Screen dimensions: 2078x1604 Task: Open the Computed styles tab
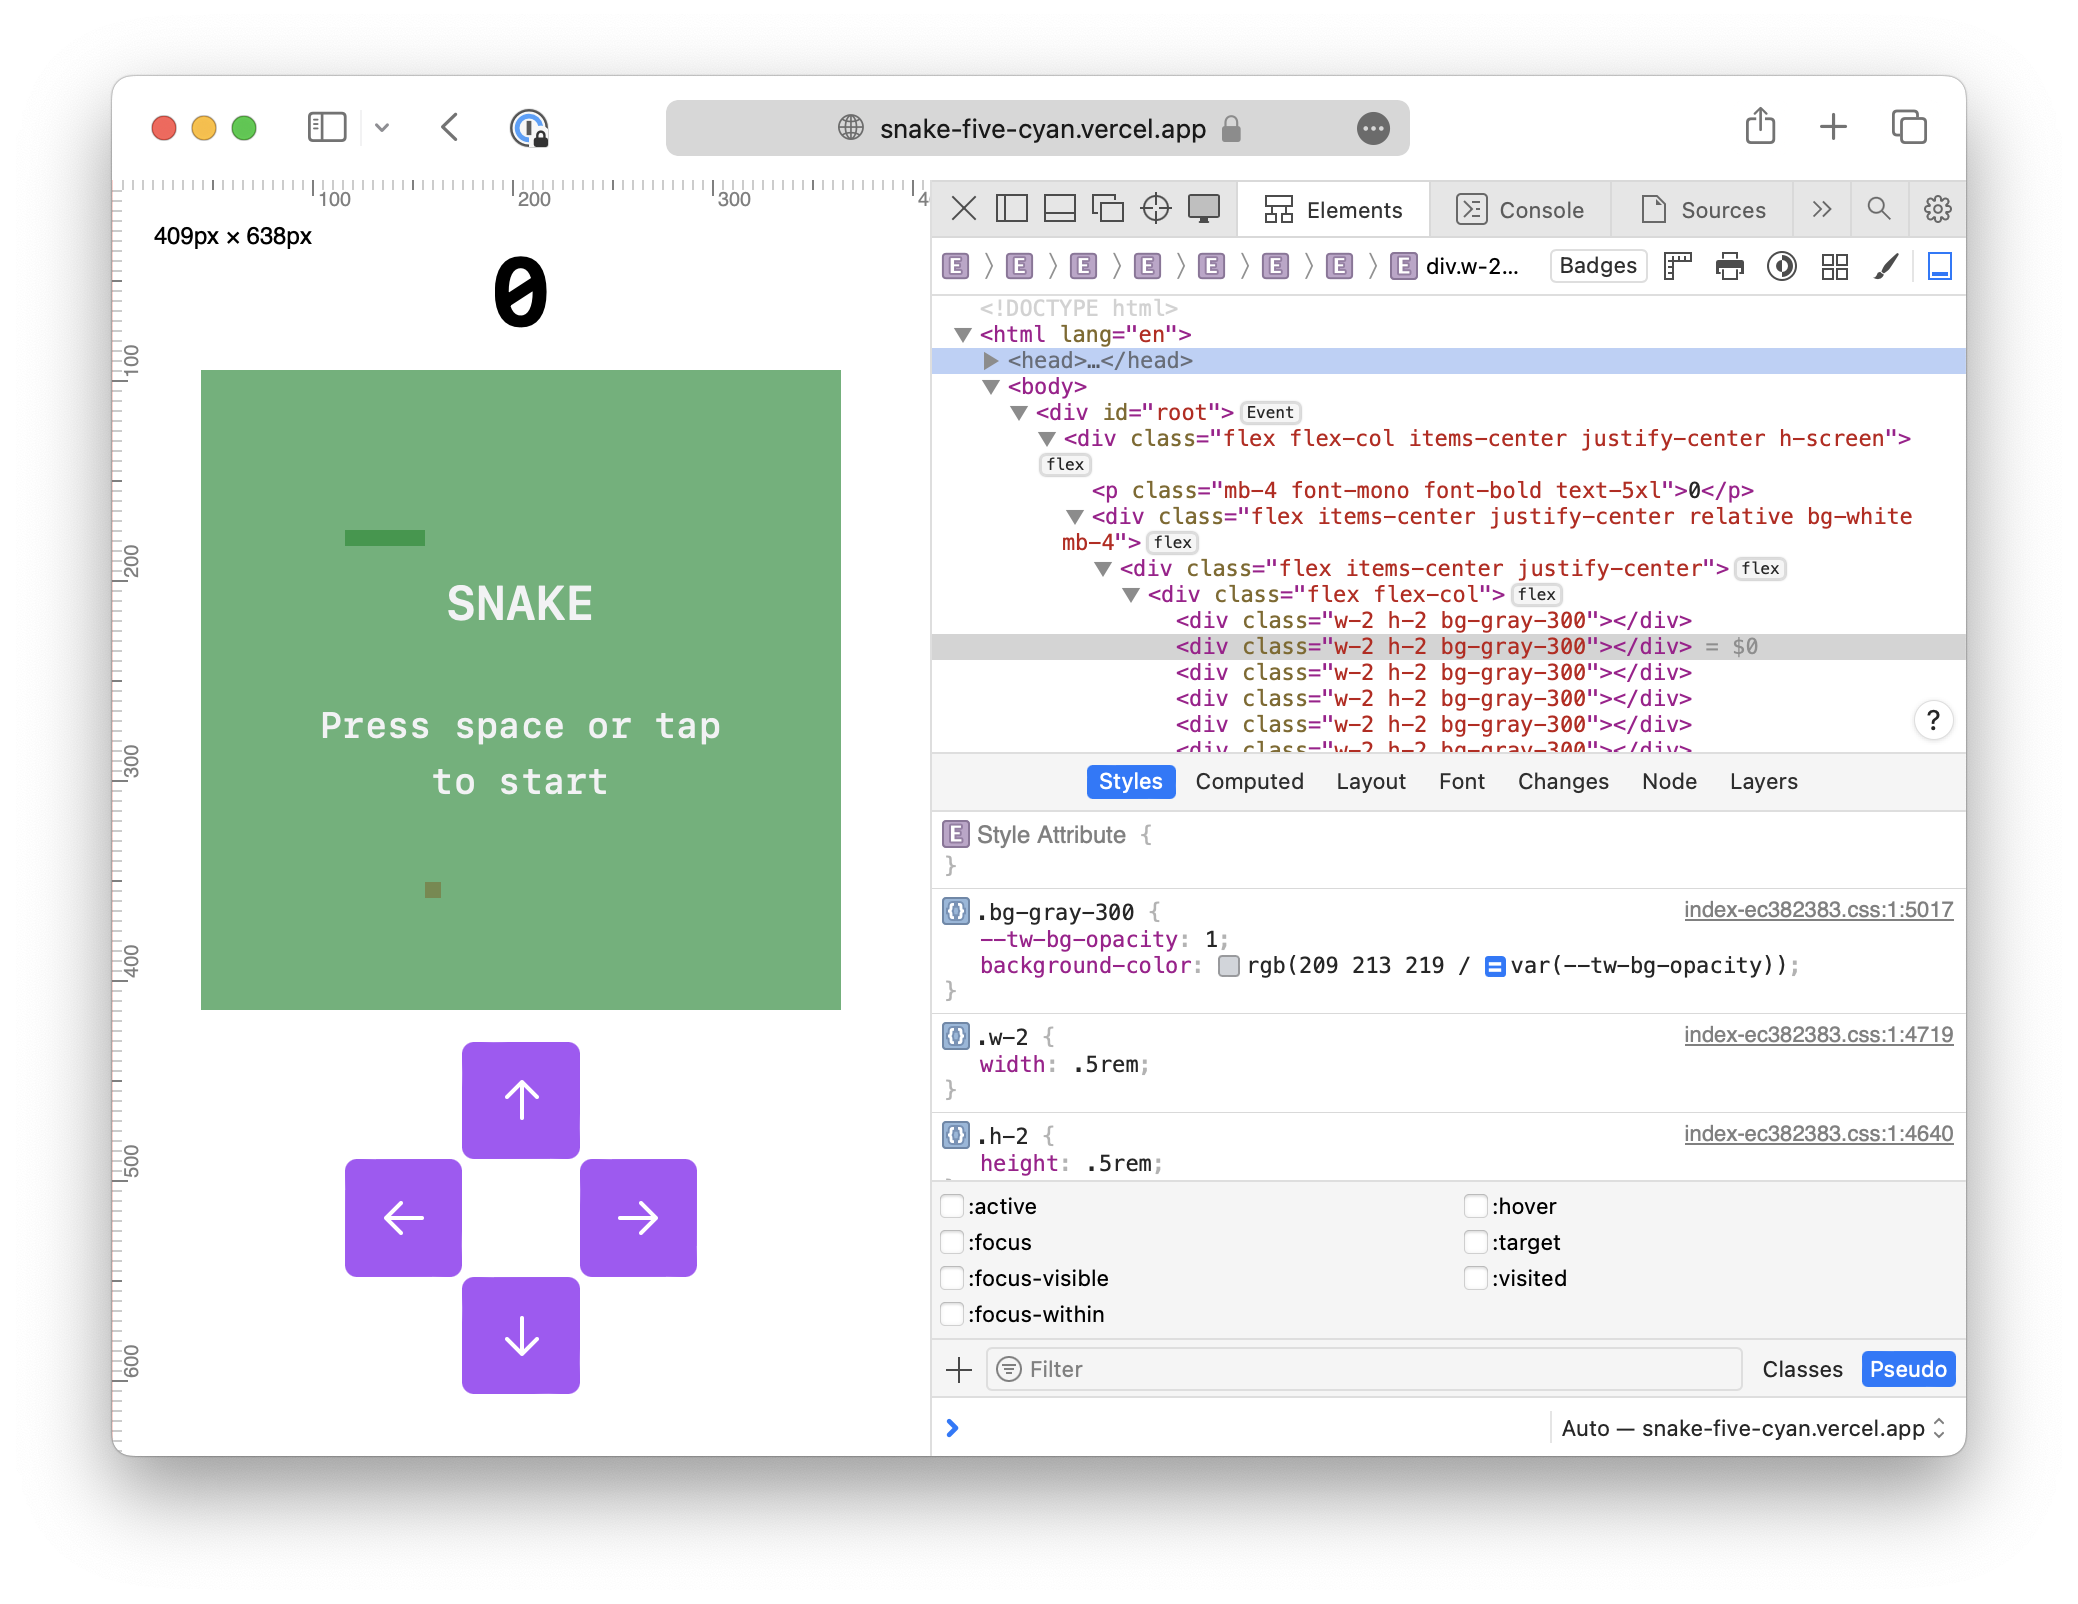(1249, 780)
